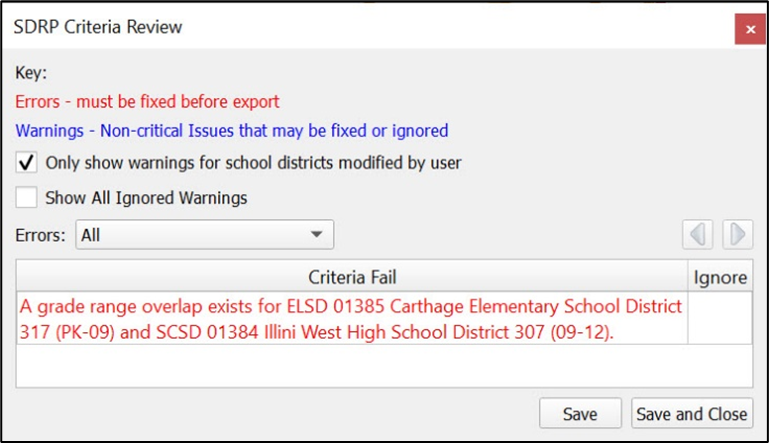769x443 pixels.
Task: Click Save and Close
Action: [691, 413]
